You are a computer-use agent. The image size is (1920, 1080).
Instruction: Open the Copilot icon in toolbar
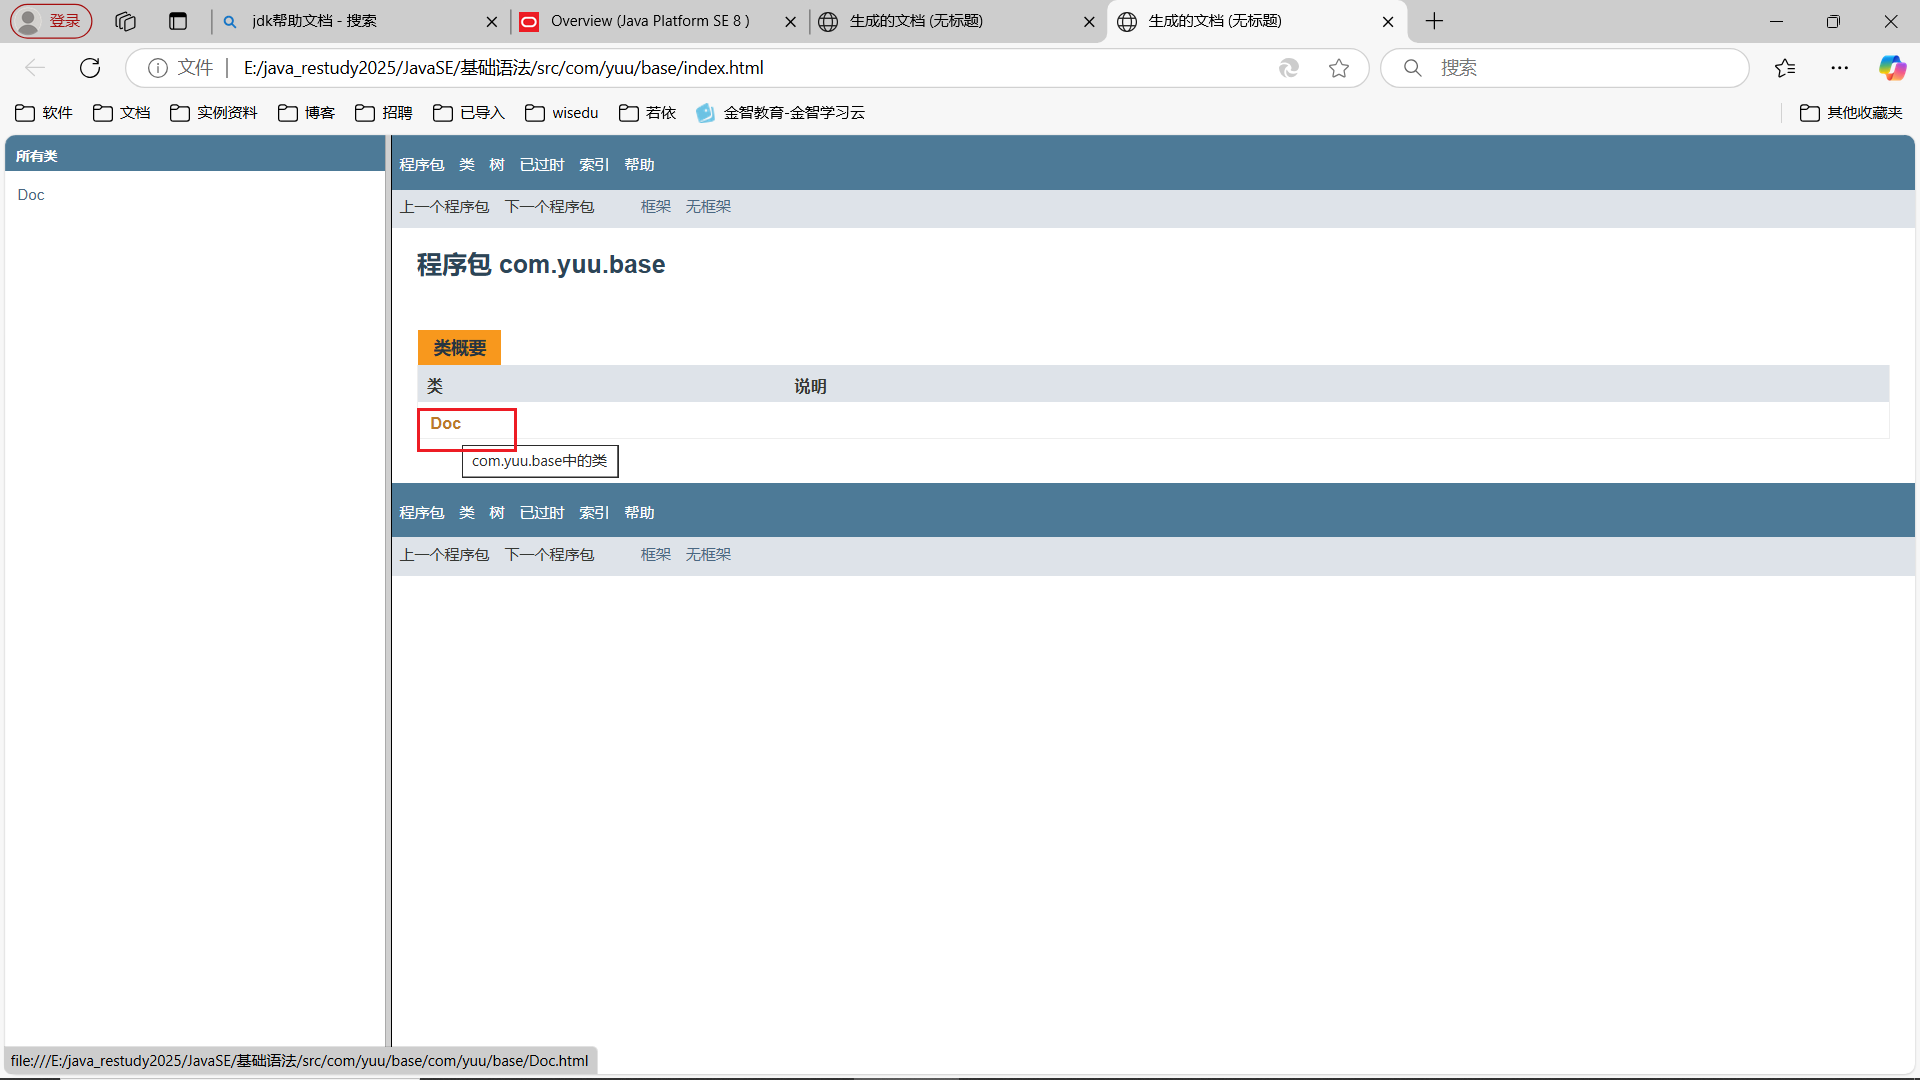point(1891,68)
